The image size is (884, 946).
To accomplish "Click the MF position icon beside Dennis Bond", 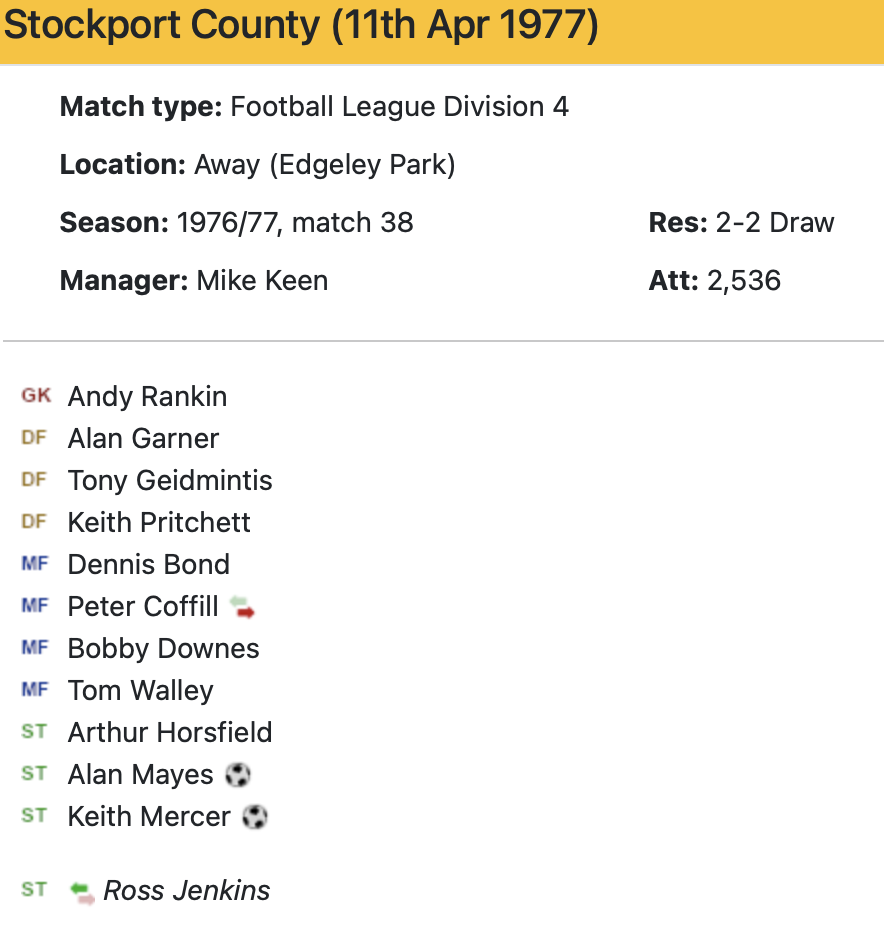I will [34, 564].
